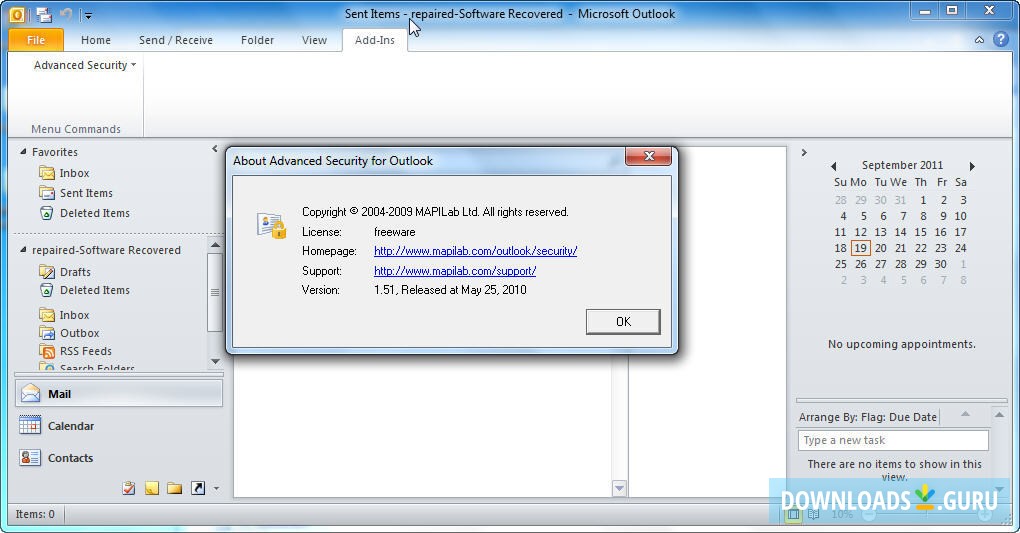Click folder list scrollbar down arrow
Screen dimensions: 1020x533
click(215, 361)
